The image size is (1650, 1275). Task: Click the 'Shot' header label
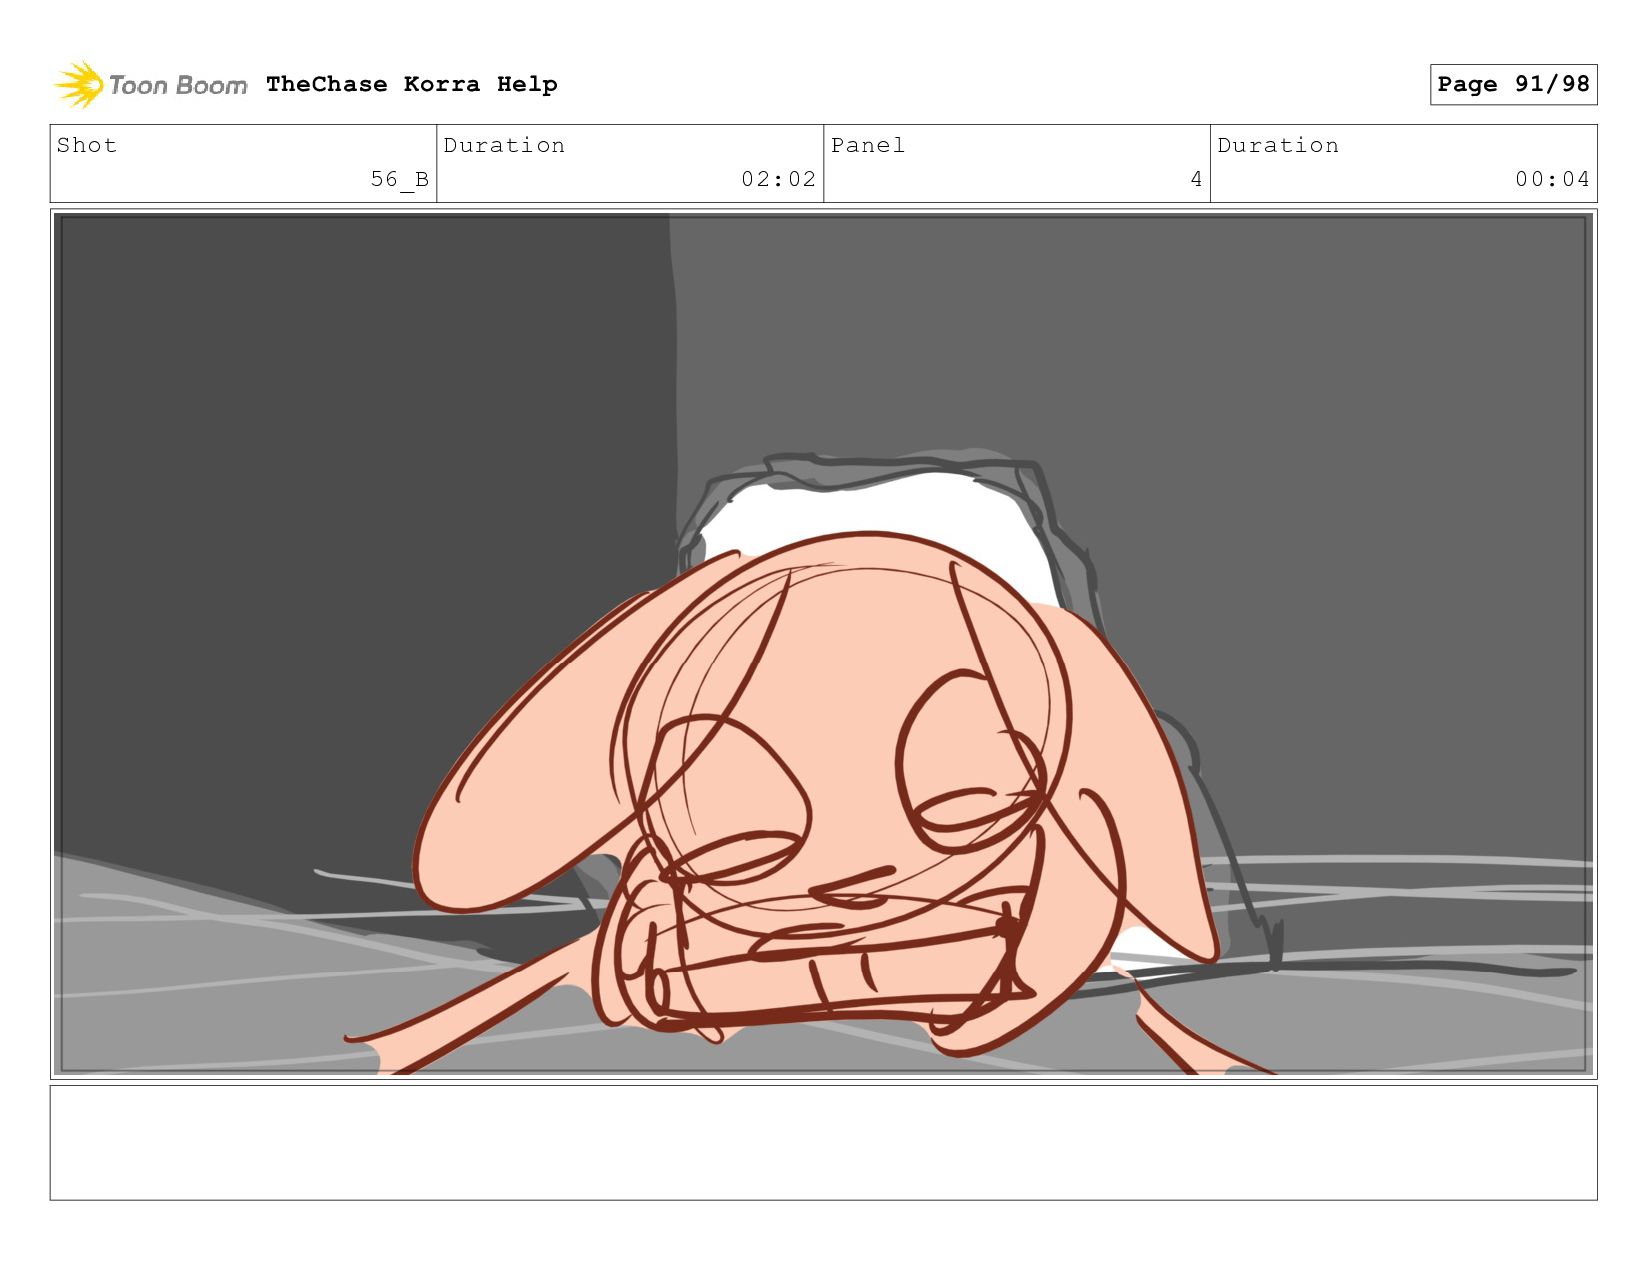pos(87,145)
